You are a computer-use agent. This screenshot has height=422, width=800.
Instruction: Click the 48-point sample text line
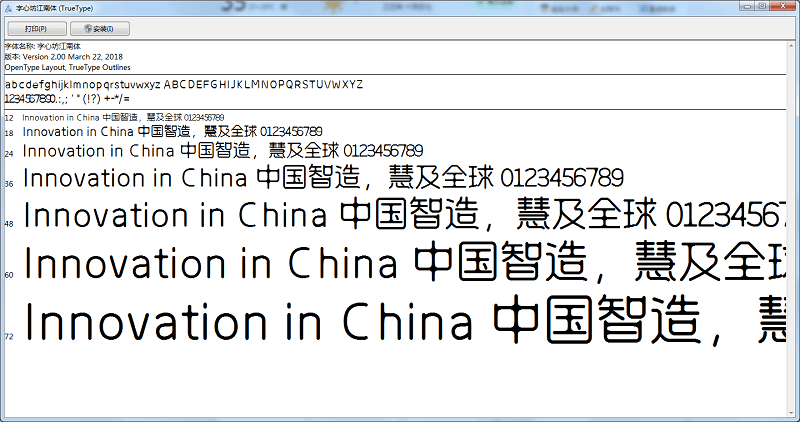coord(400,216)
